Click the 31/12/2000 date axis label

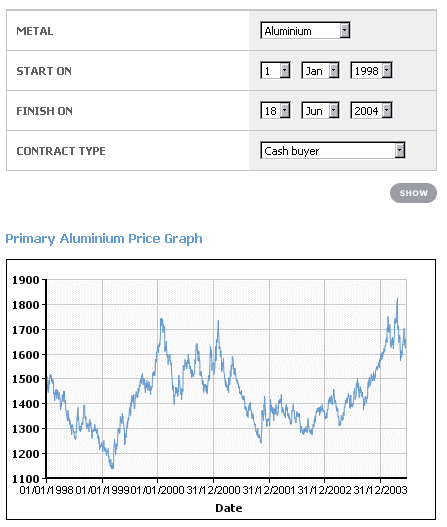(213, 490)
